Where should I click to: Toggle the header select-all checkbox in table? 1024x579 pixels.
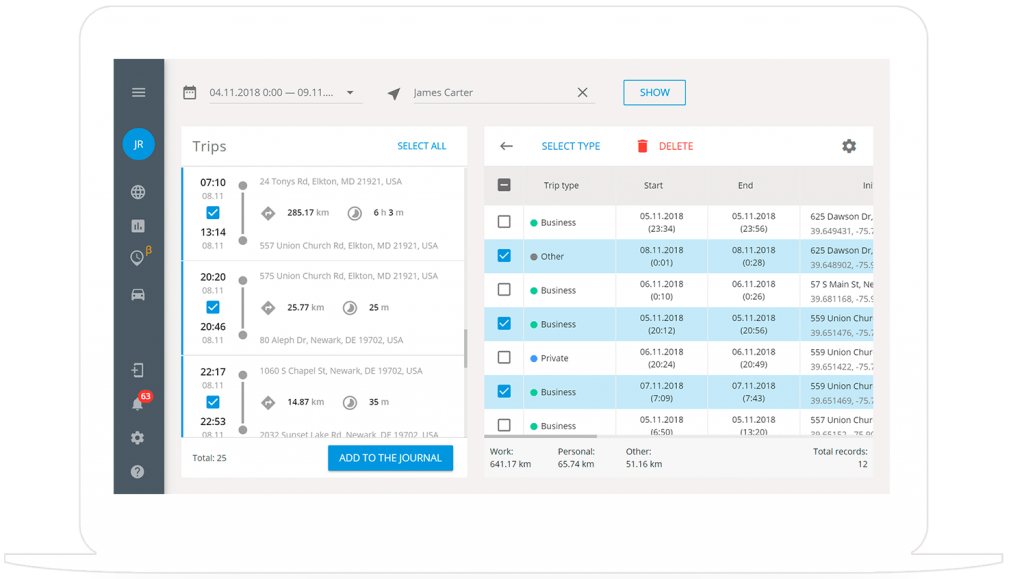pos(504,185)
